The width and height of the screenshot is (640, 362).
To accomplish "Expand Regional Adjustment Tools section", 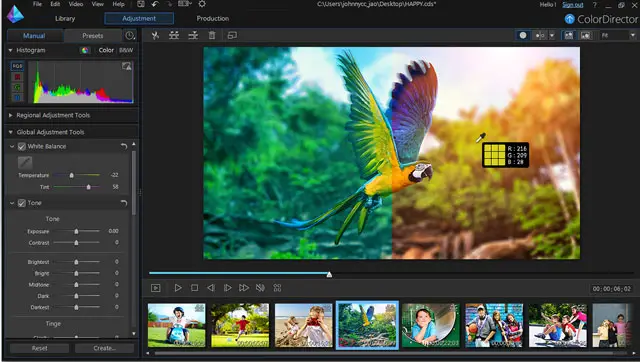I will tap(10, 115).
